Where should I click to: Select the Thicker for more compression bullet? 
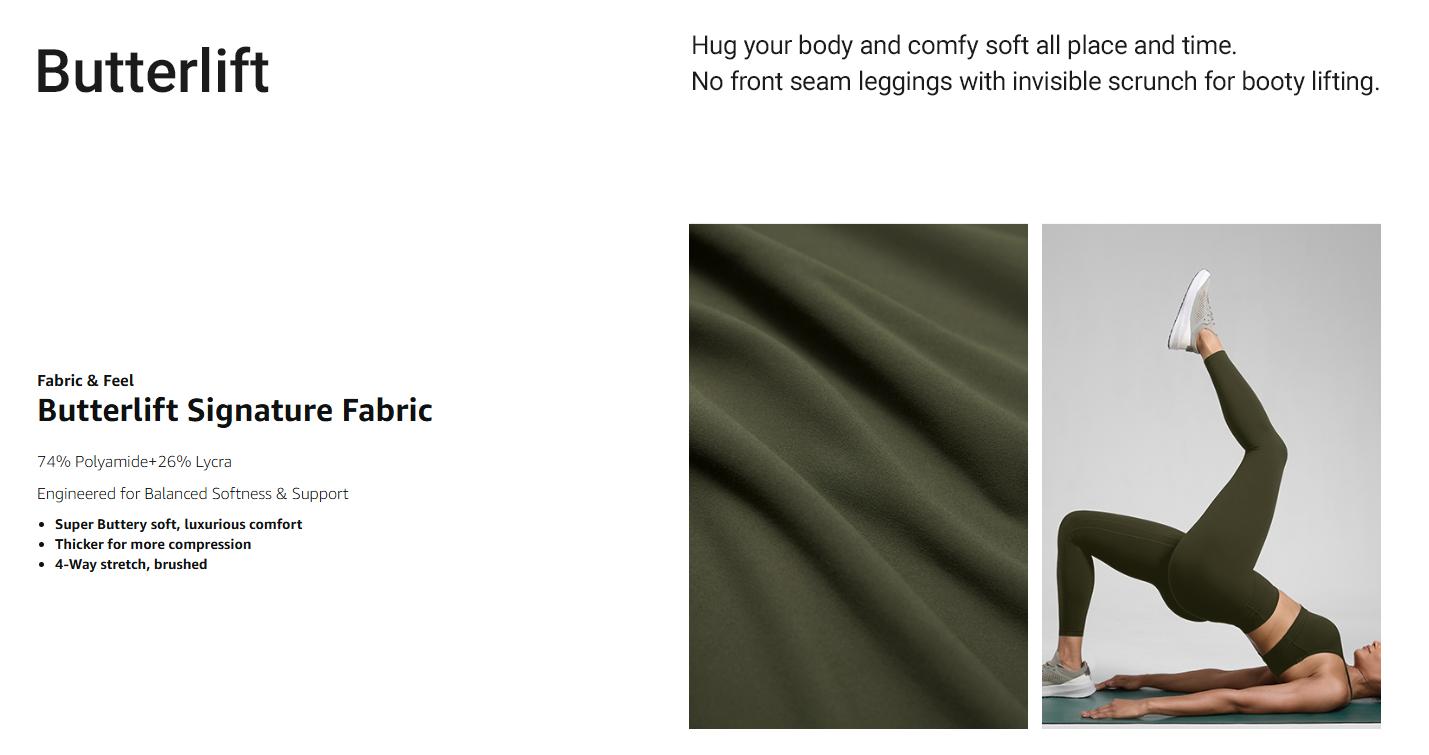point(153,544)
